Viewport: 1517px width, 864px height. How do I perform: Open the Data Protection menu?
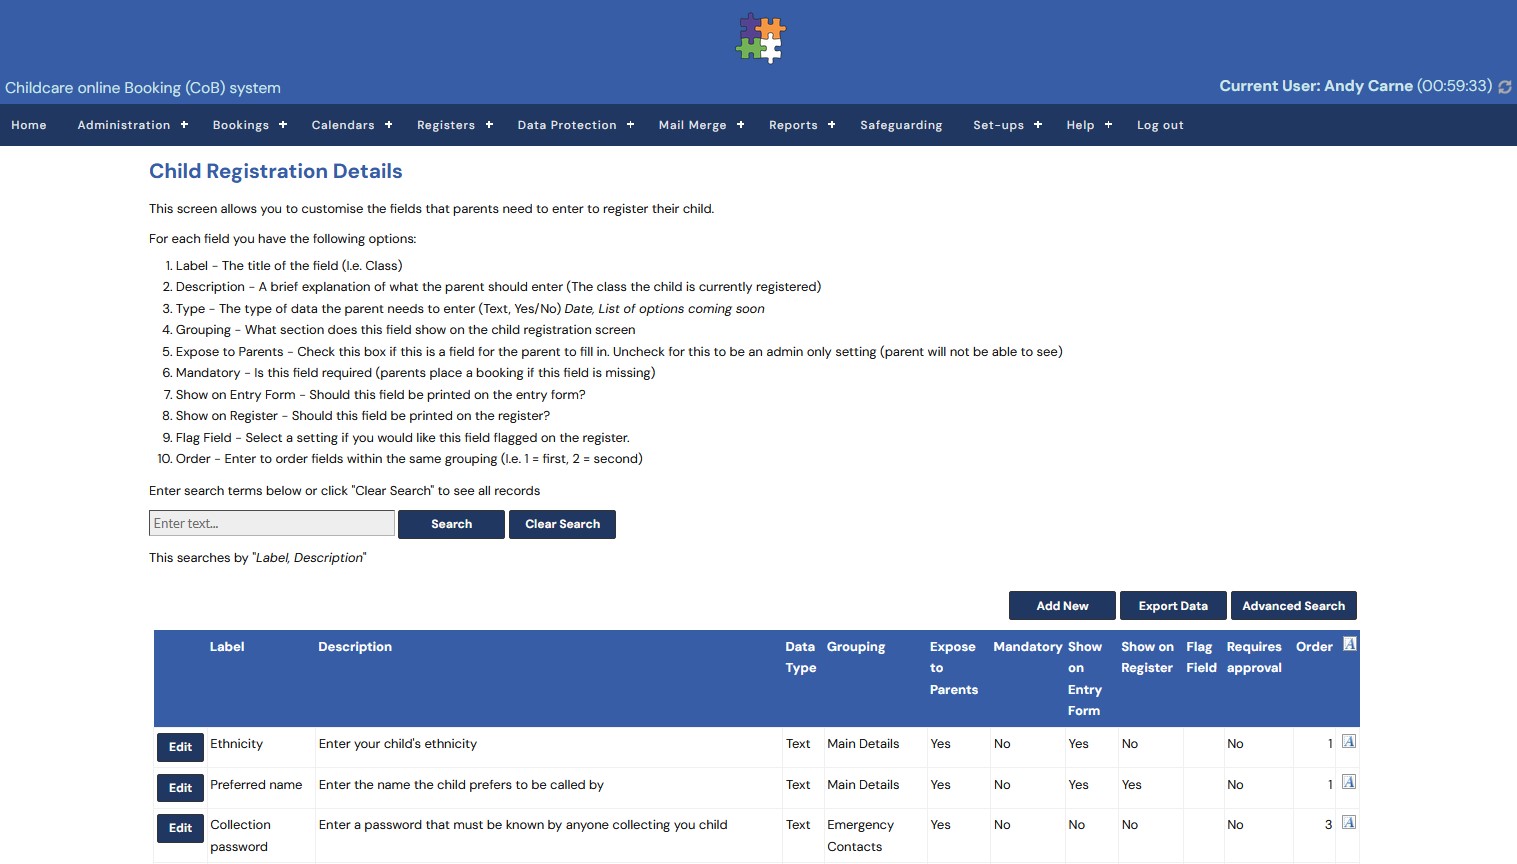(575, 125)
